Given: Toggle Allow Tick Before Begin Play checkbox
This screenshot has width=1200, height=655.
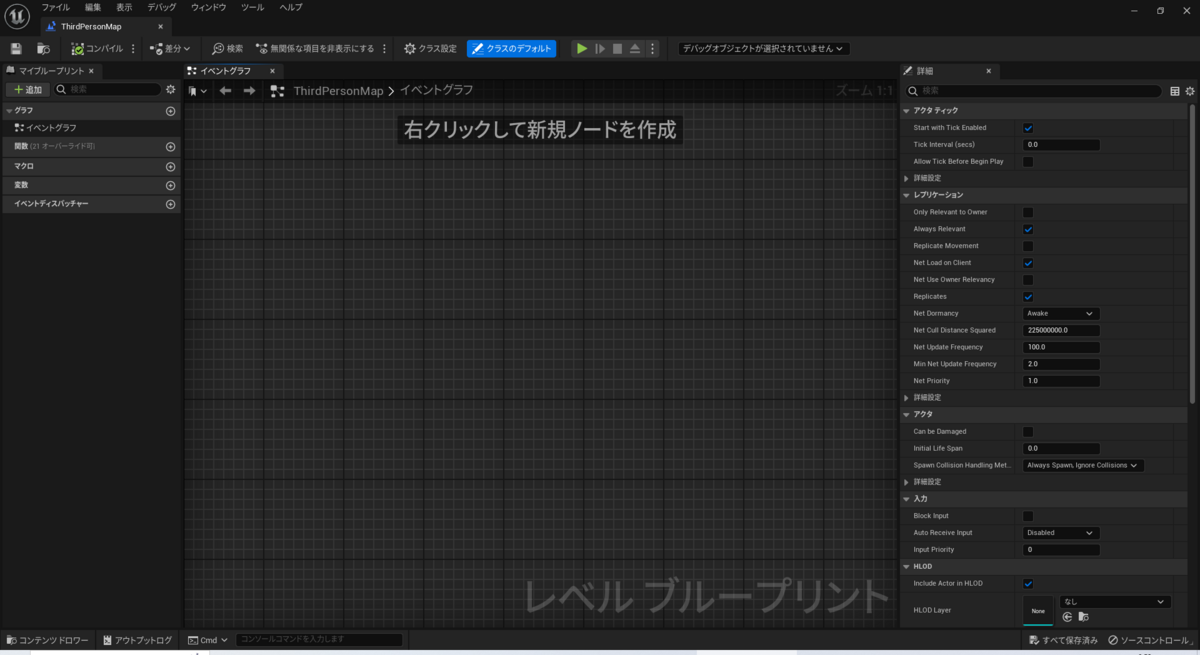Looking at the screenshot, I should (x=1028, y=161).
